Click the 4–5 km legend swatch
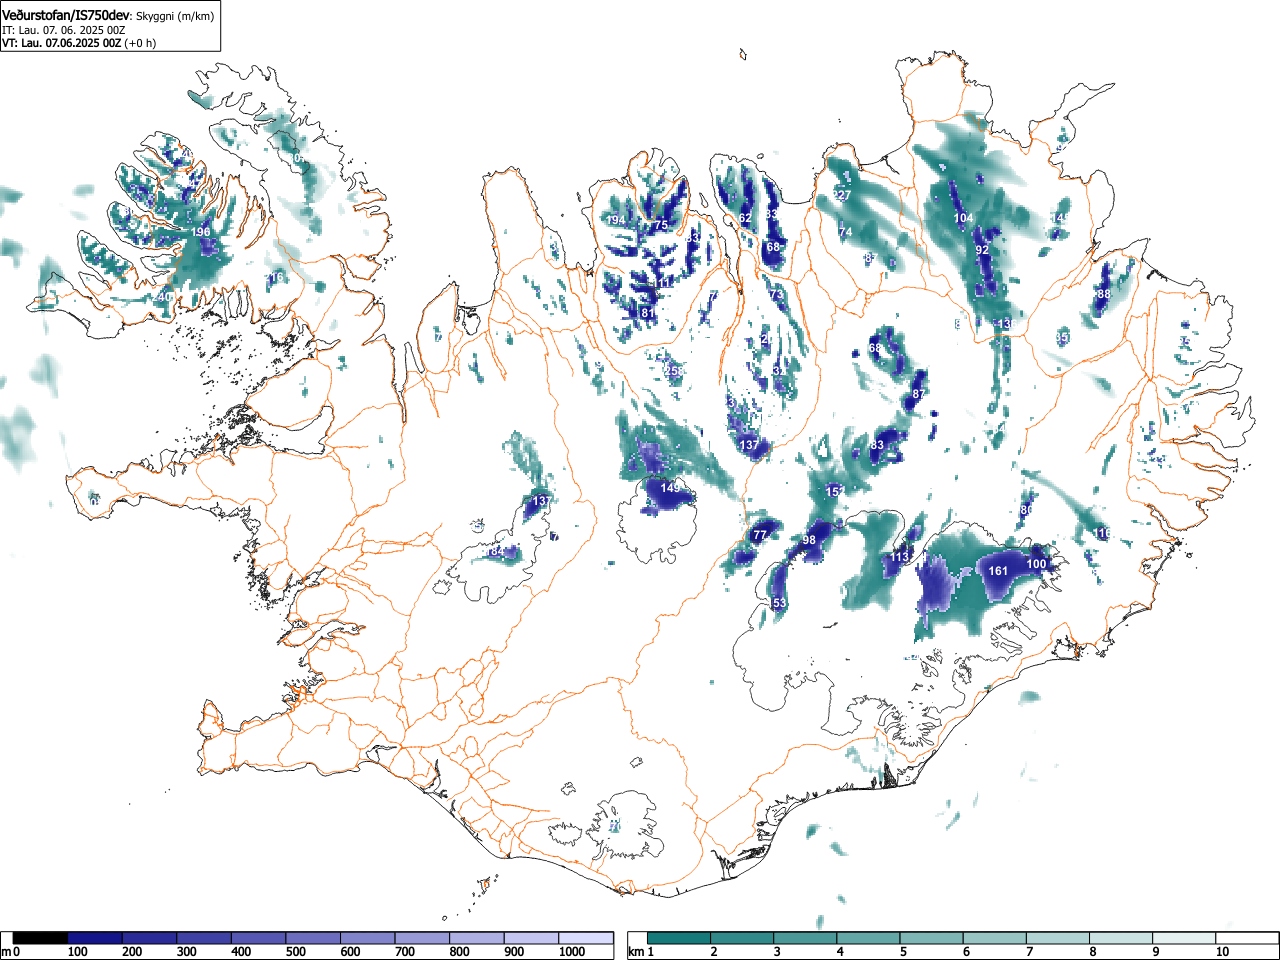This screenshot has height=960, width=1280. (x=868, y=938)
